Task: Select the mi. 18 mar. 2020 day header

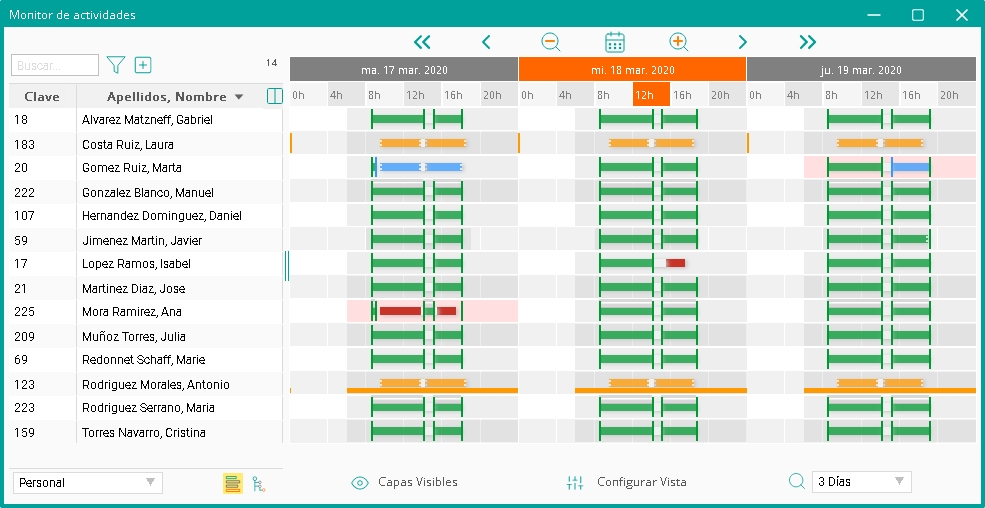Action: (632, 70)
